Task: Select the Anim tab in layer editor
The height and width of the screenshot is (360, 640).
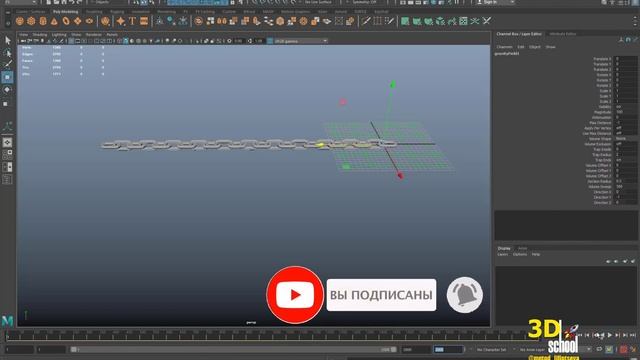Action: (522, 248)
